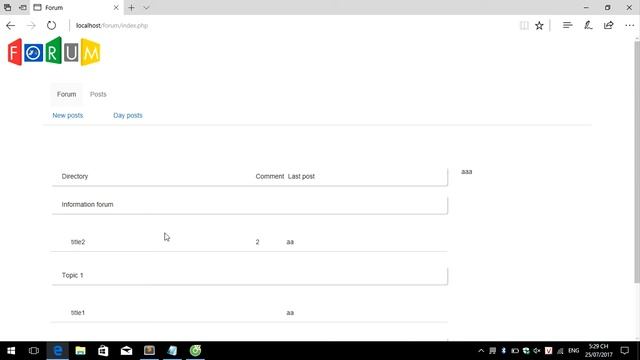Open new browser tab with plus

(131, 8)
